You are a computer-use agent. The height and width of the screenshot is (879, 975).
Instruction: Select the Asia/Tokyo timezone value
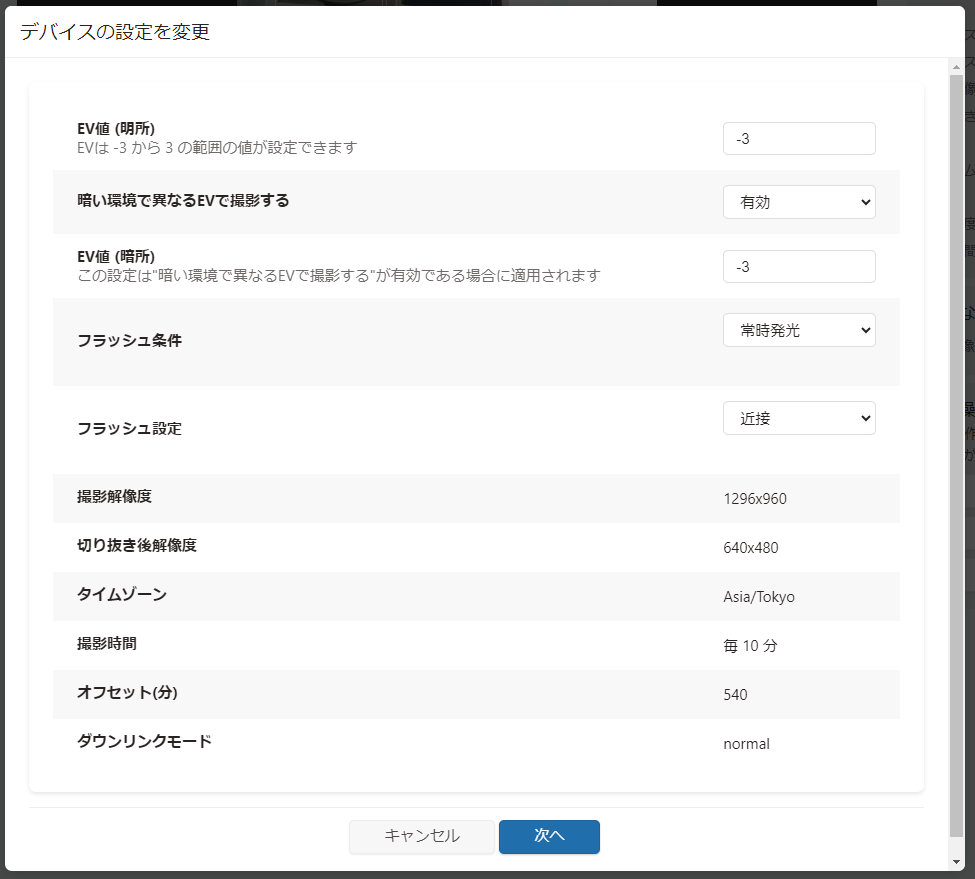coord(759,597)
